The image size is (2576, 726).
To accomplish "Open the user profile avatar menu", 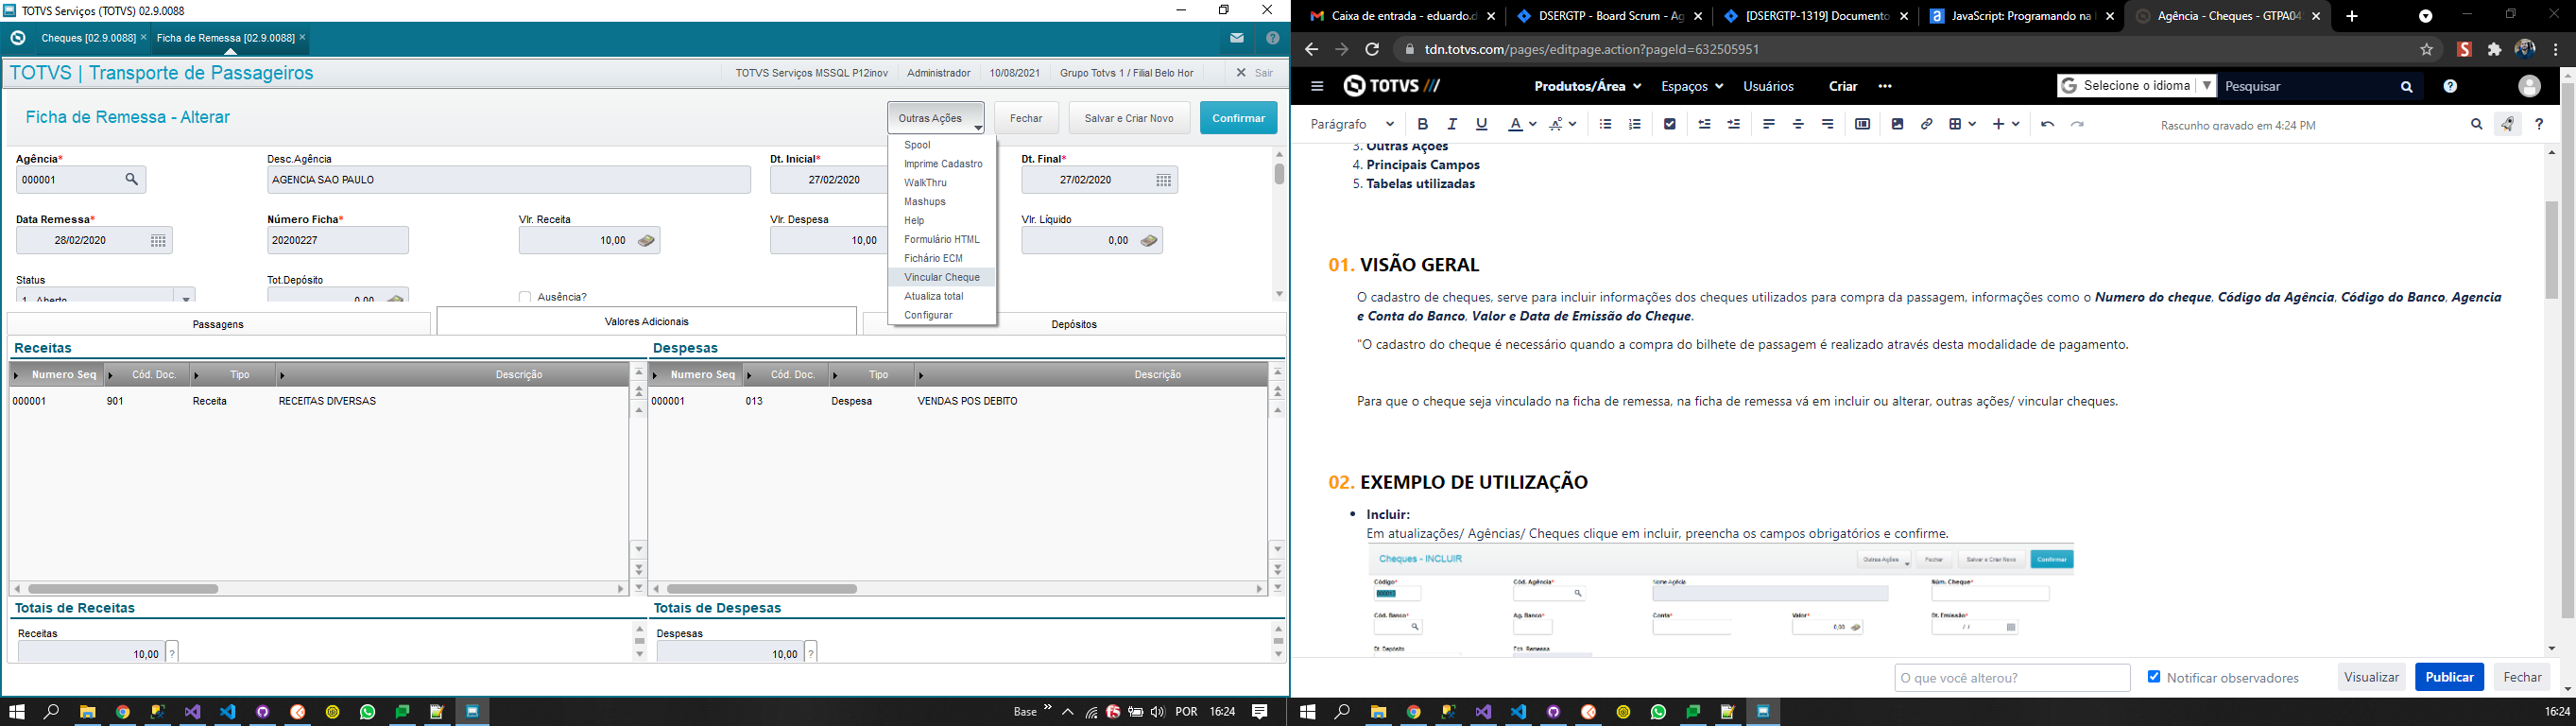I will (x=2529, y=87).
